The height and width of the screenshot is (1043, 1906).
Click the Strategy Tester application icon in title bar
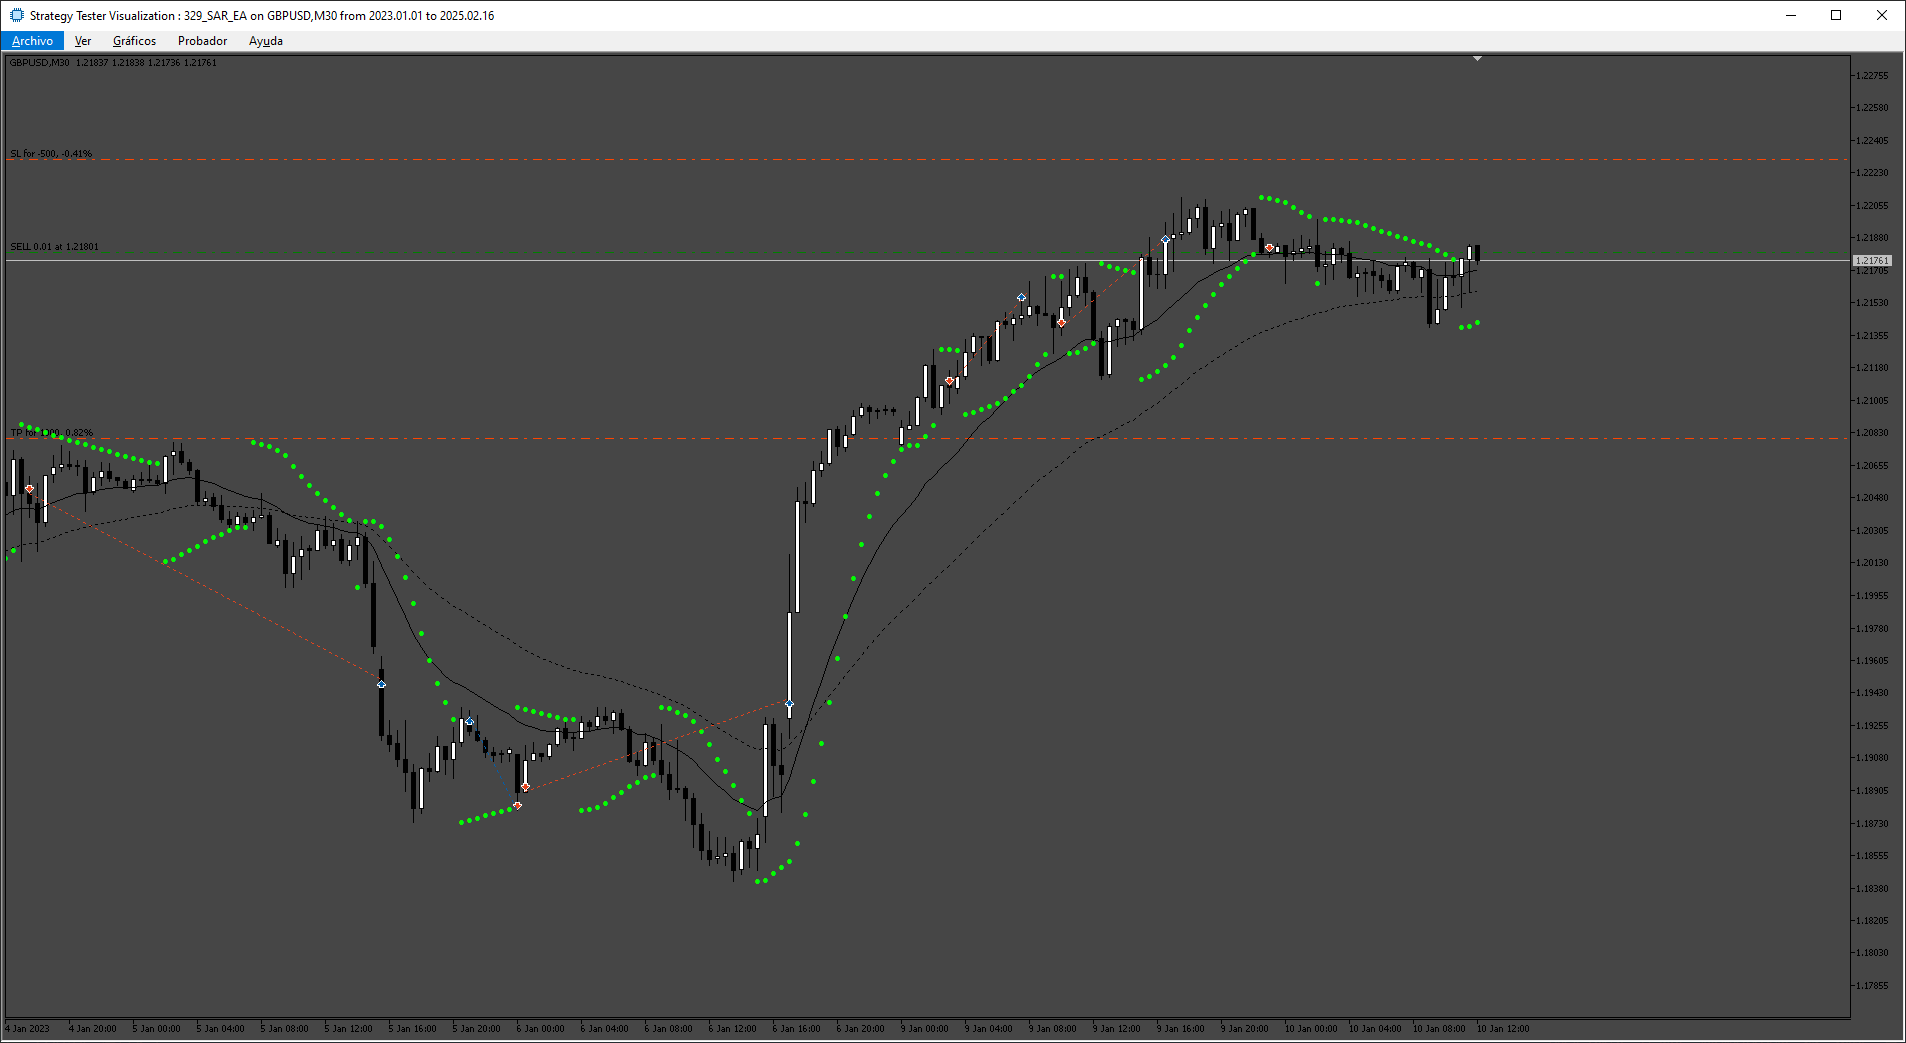(x=16, y=15)
